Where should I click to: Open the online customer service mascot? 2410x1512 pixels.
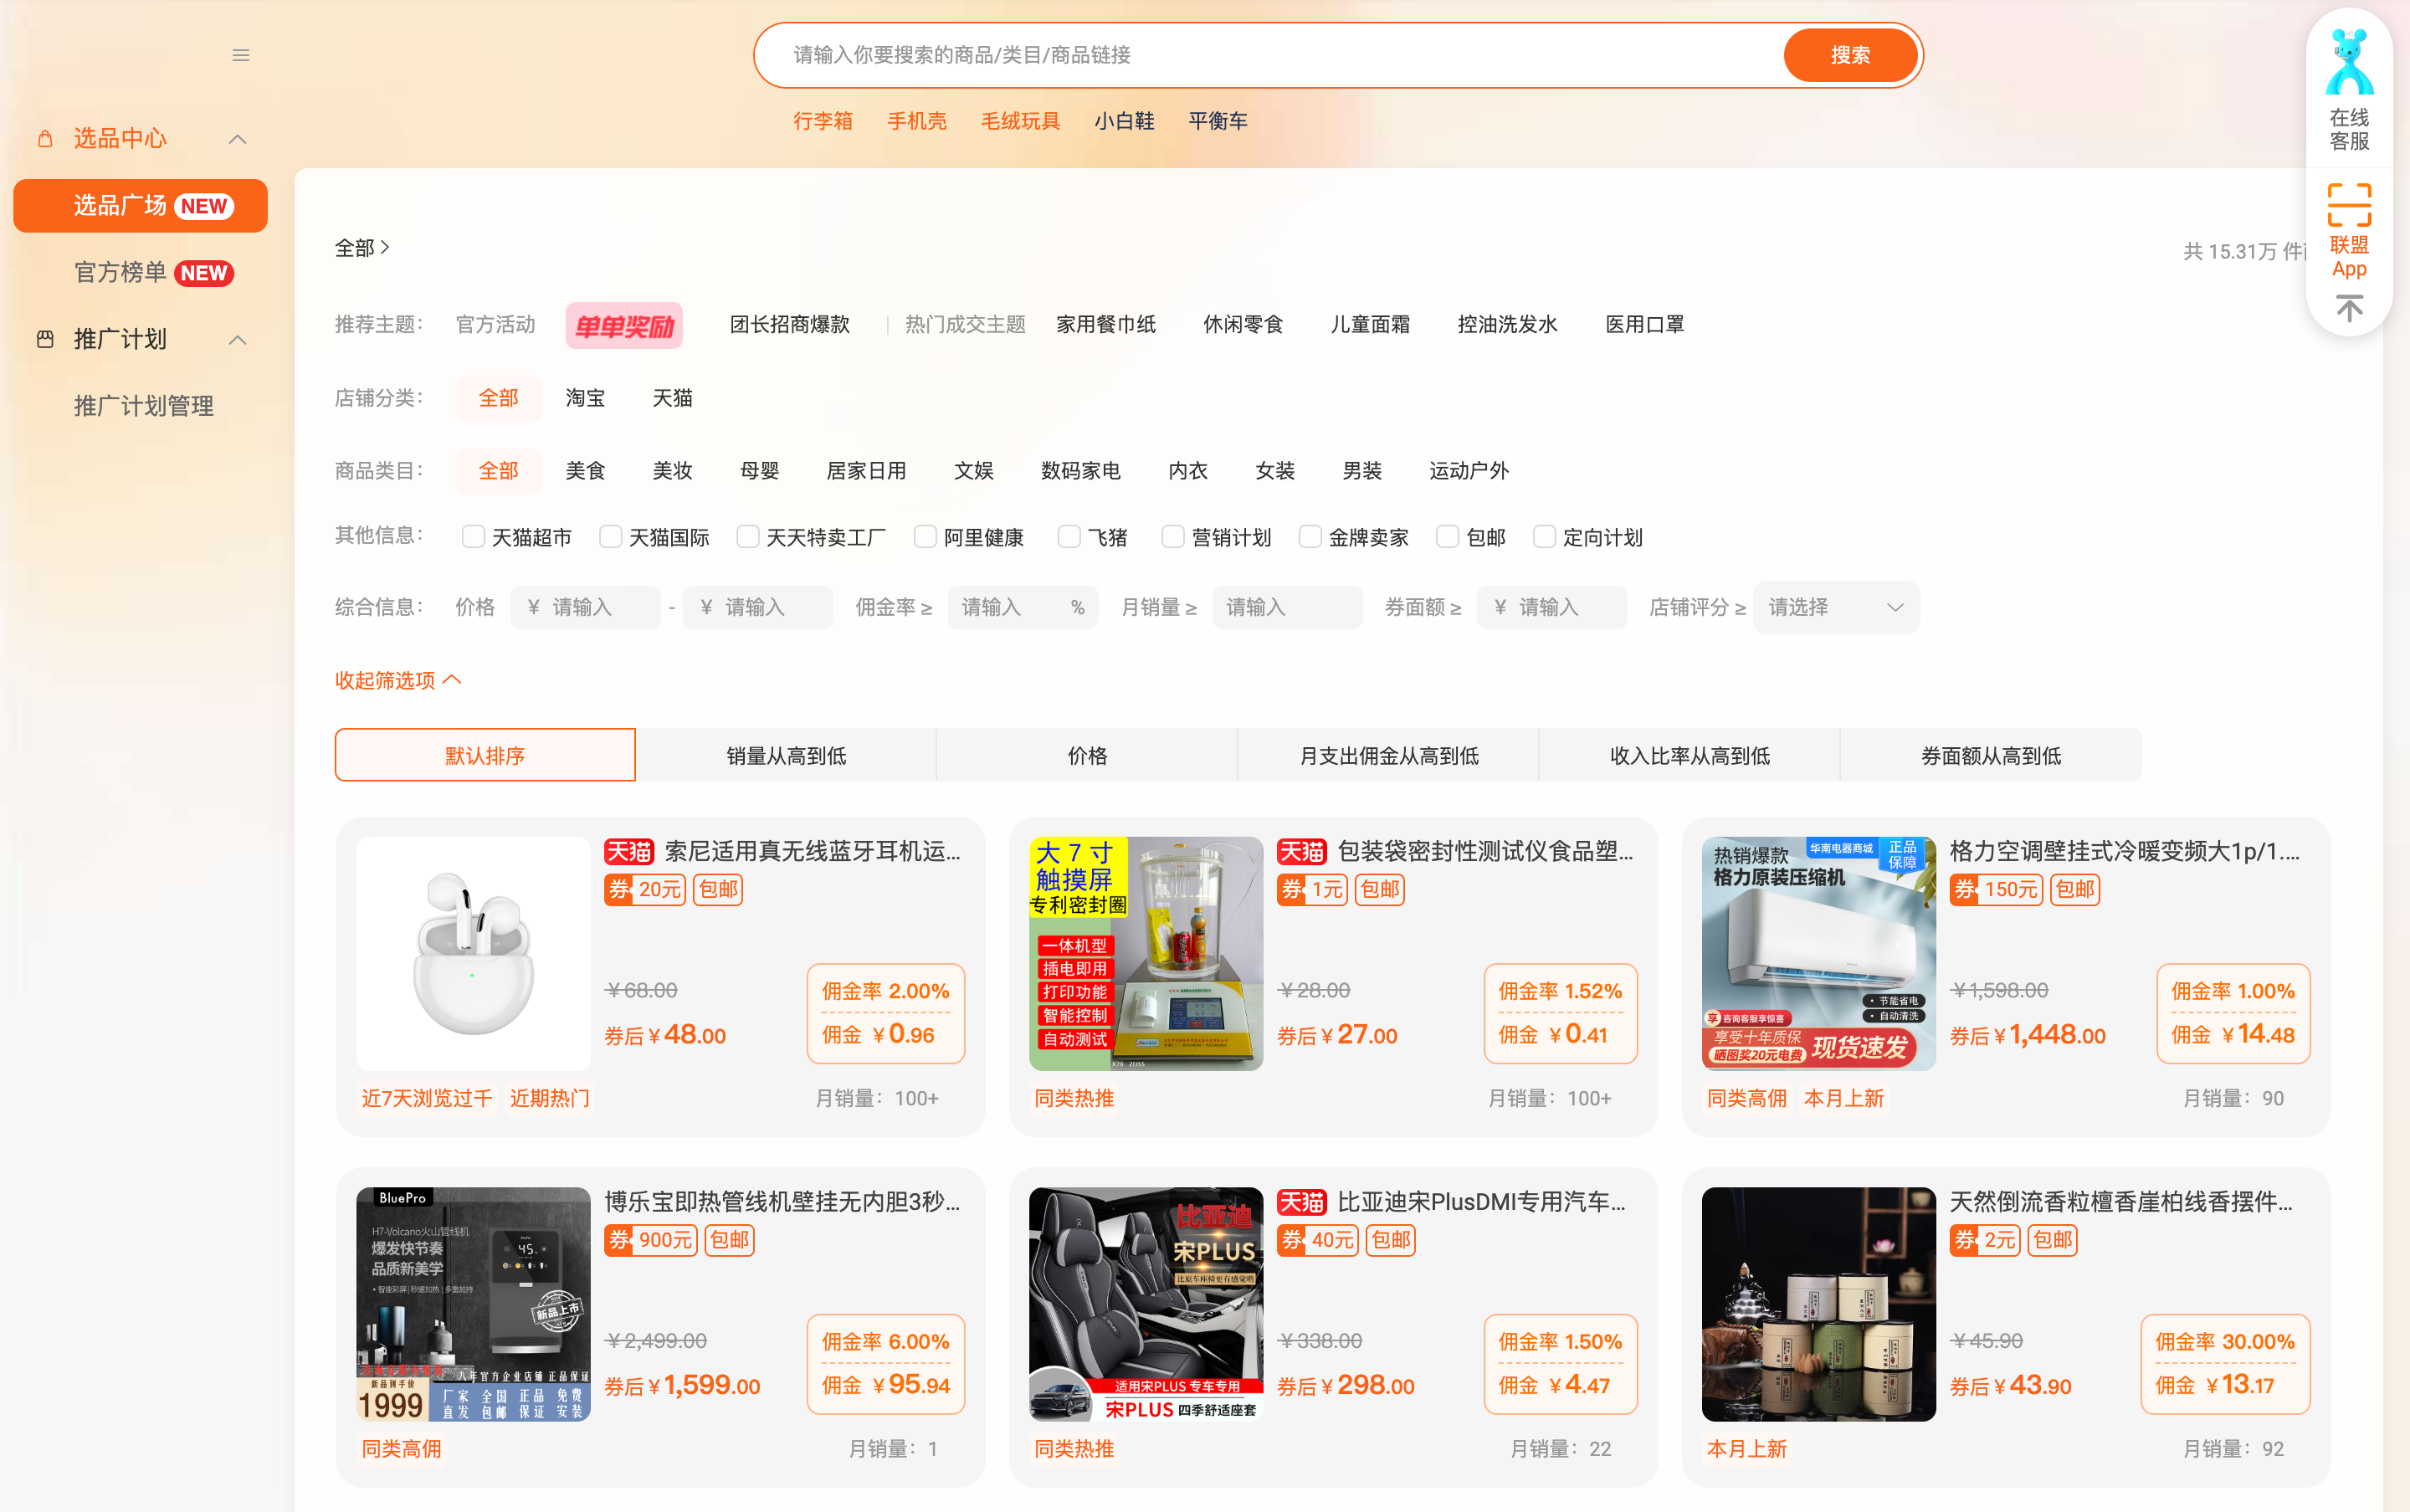pyautogui.click(x=2348, y=63)
